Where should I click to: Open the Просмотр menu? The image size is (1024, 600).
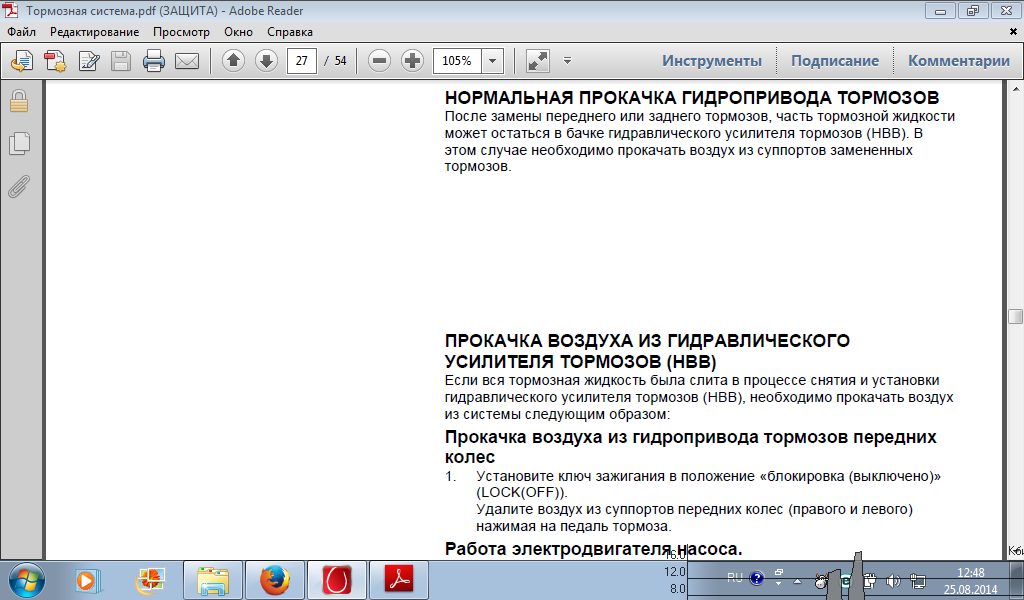pos(181,32)
